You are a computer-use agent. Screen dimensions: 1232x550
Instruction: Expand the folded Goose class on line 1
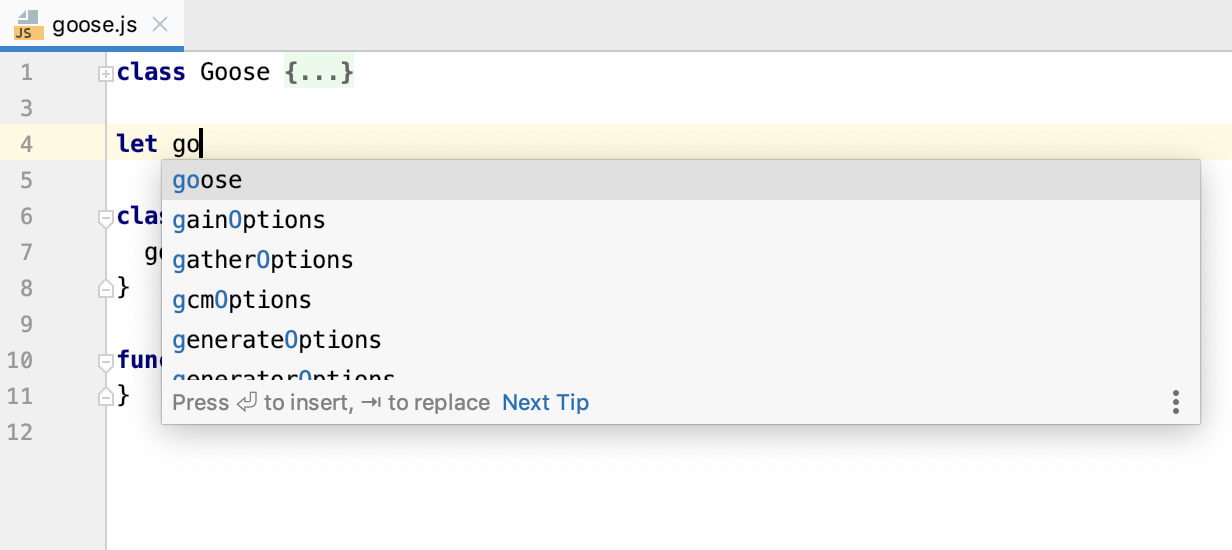point(105,73)
